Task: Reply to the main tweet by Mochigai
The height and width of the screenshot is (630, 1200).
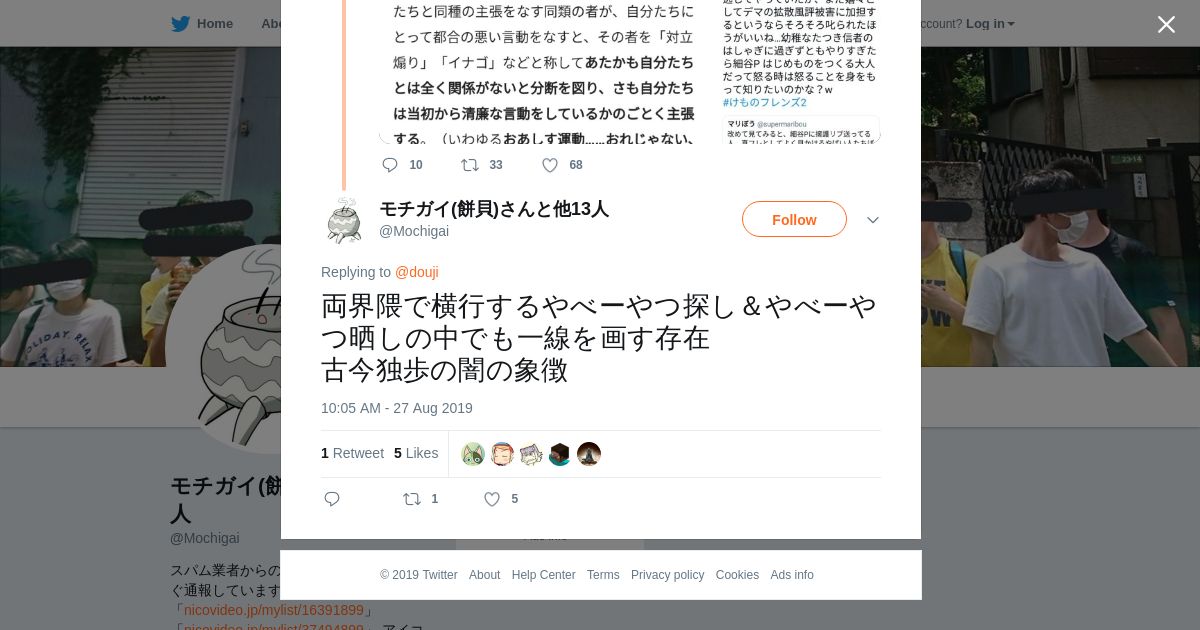Action: (333, 499)
